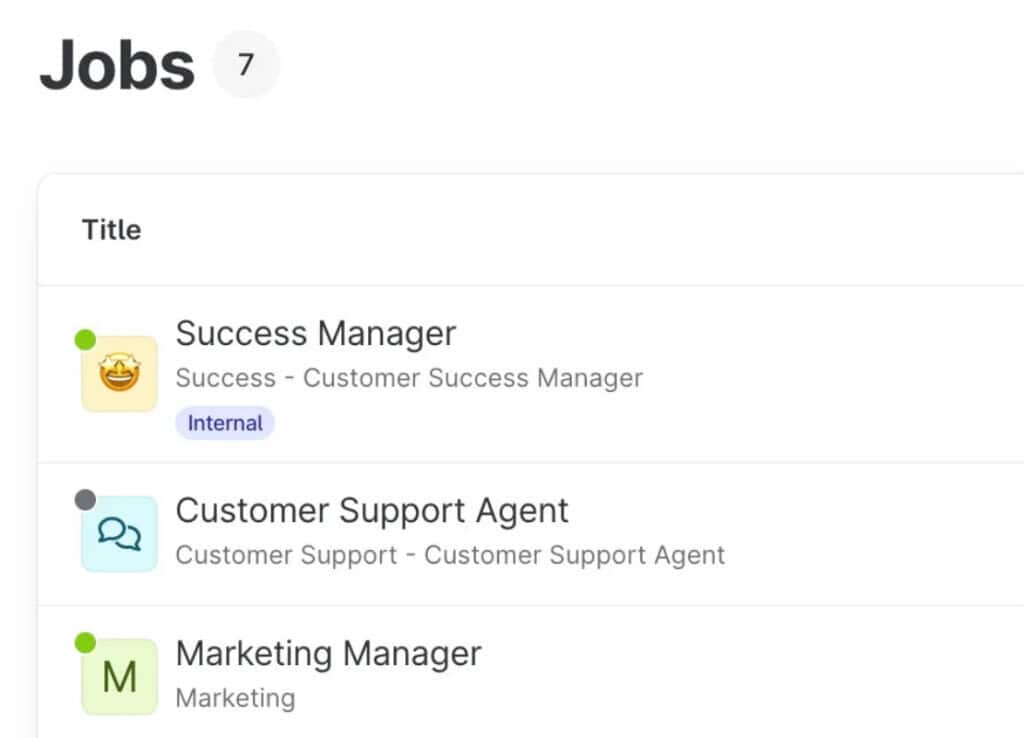1024x738 pixels.
Task: Open the Customer Support Agent job title
Action: pos(372,510)
